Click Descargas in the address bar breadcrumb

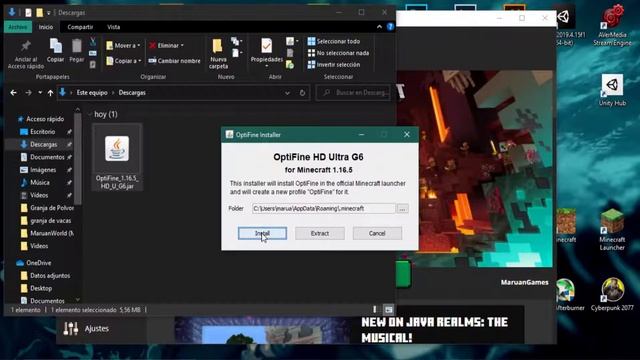tap(132, 93)
